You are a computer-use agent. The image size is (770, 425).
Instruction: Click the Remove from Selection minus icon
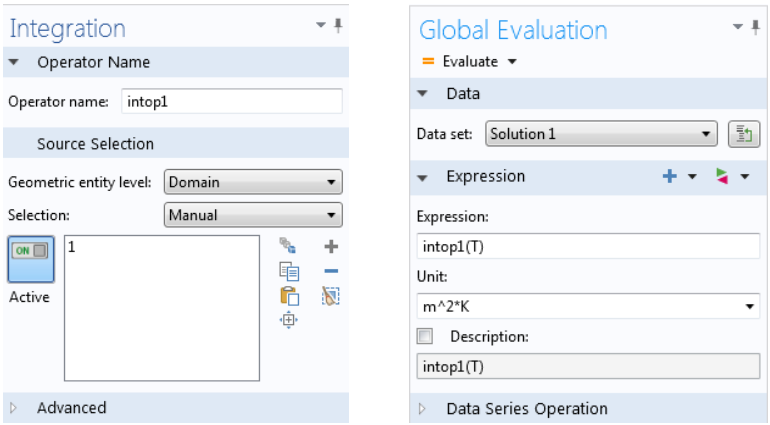coord(331,270)
